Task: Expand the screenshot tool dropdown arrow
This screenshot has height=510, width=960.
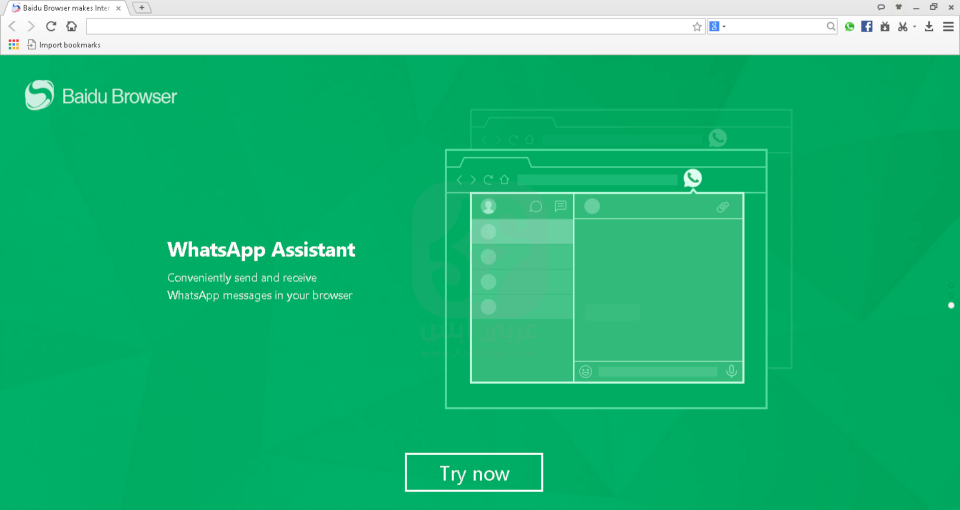Action: pos(914,27)
